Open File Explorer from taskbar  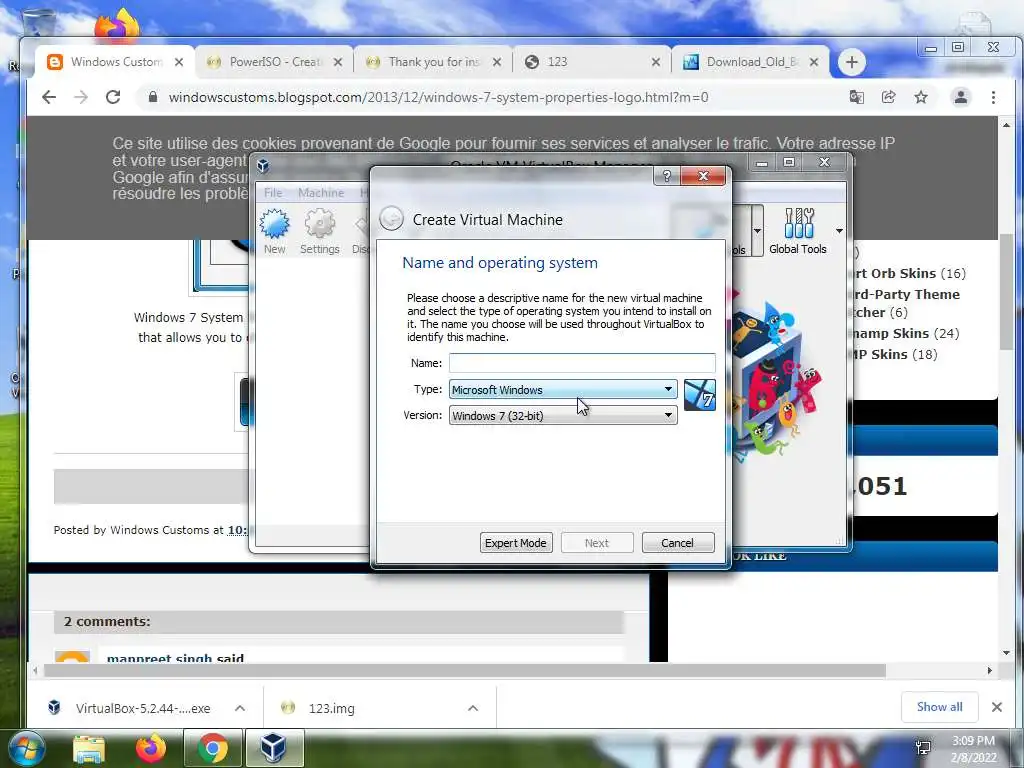click(x=89, y=748)
